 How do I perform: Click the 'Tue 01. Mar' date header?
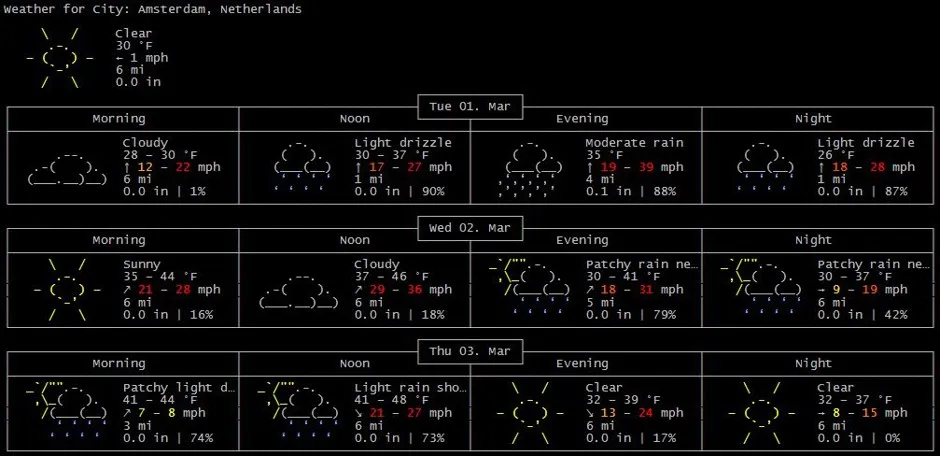click(470, 107)
